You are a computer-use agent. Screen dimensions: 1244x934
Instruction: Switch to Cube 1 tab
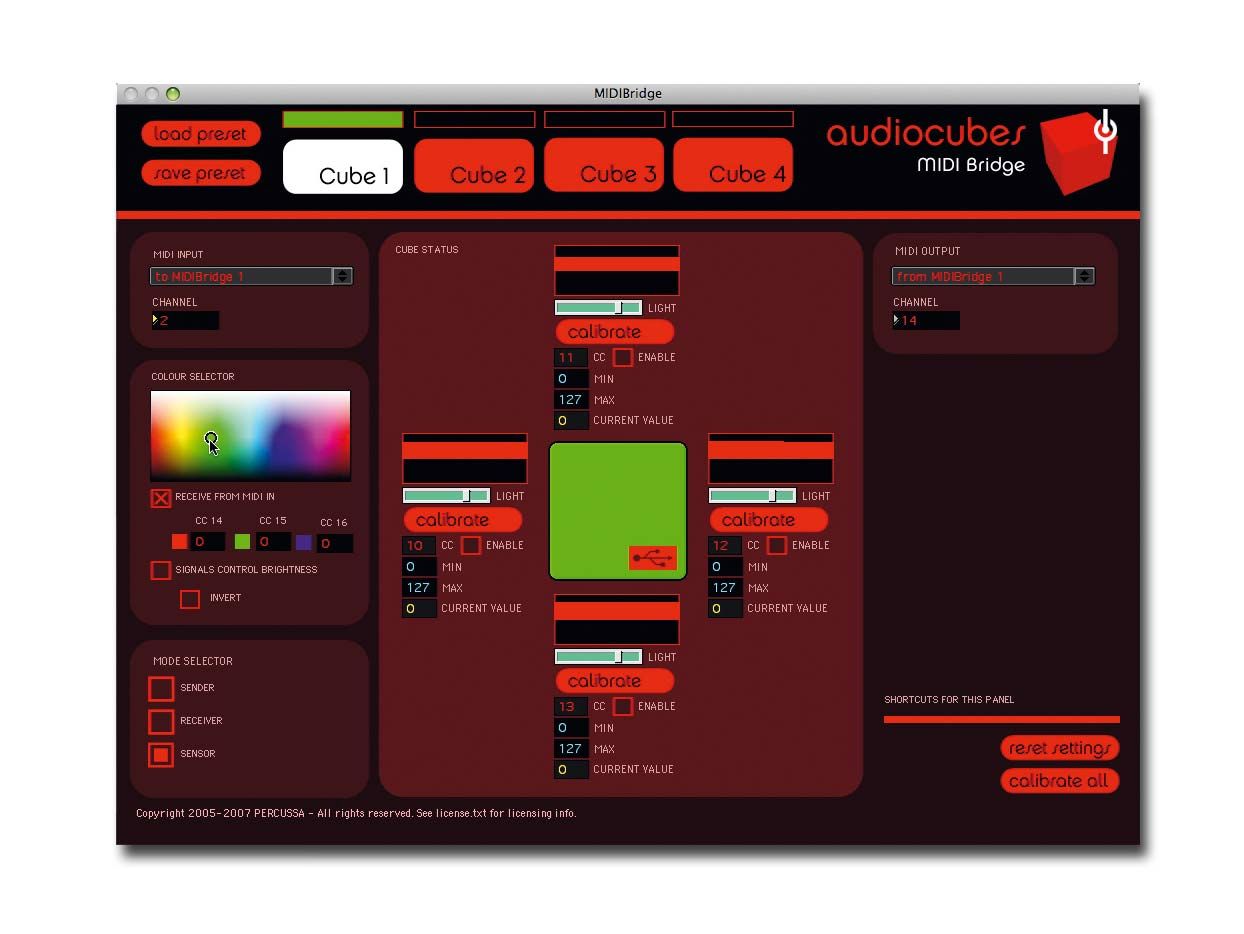click(x=343, y=166)
